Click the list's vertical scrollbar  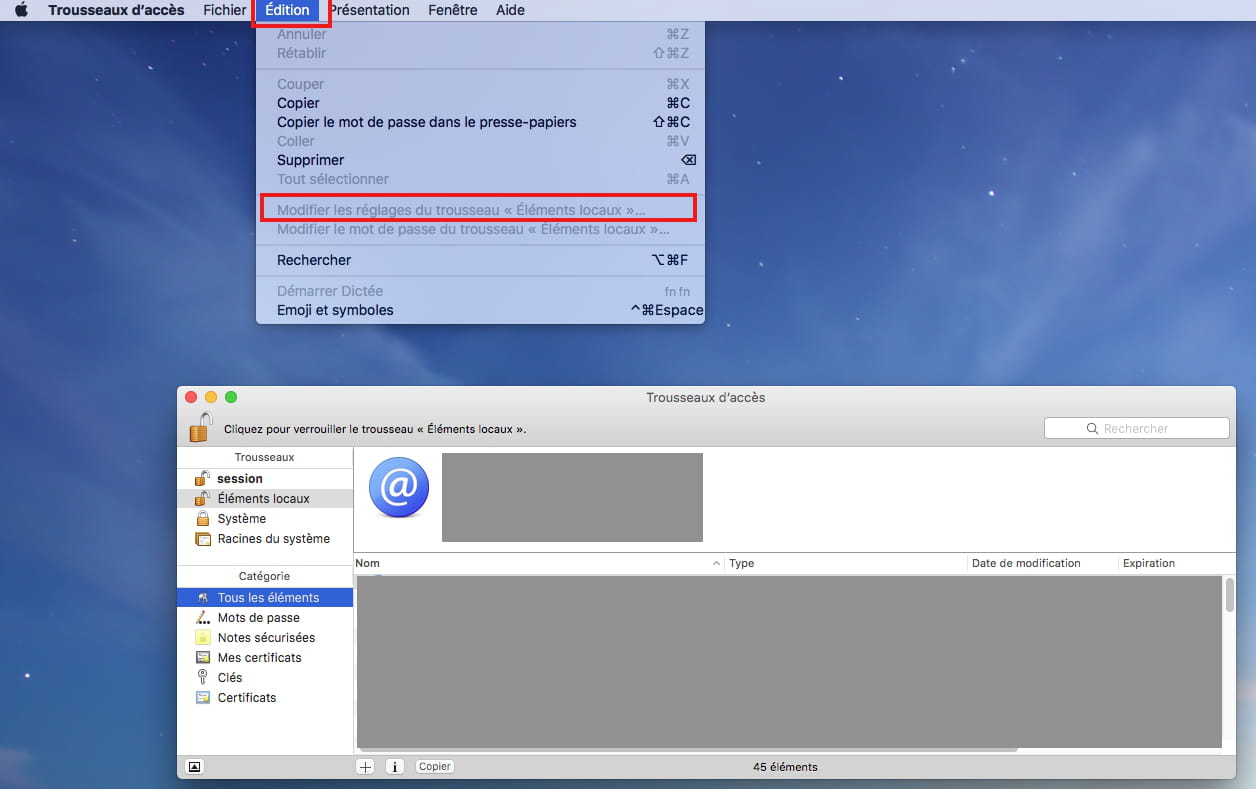[1229, 595]
